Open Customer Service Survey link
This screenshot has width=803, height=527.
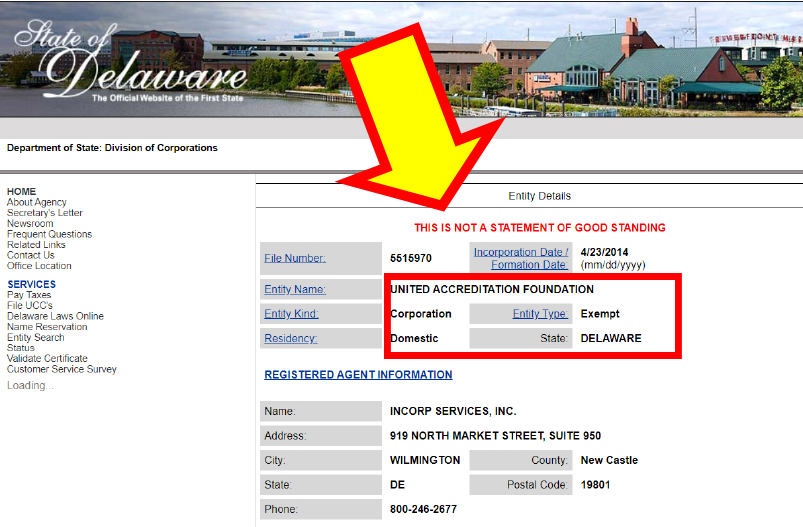62,369
